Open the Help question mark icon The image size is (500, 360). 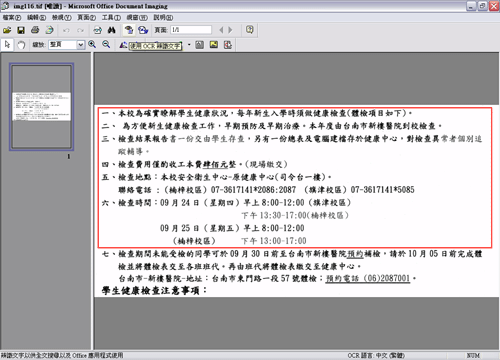click(250, 30)
